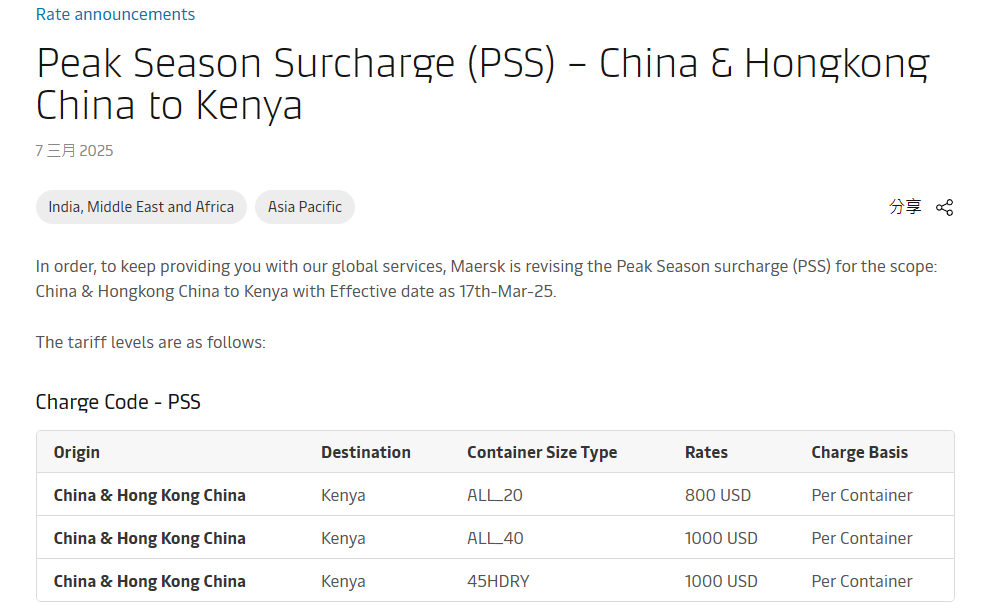Click the ALL_40 container size cell

click(495, 538)
